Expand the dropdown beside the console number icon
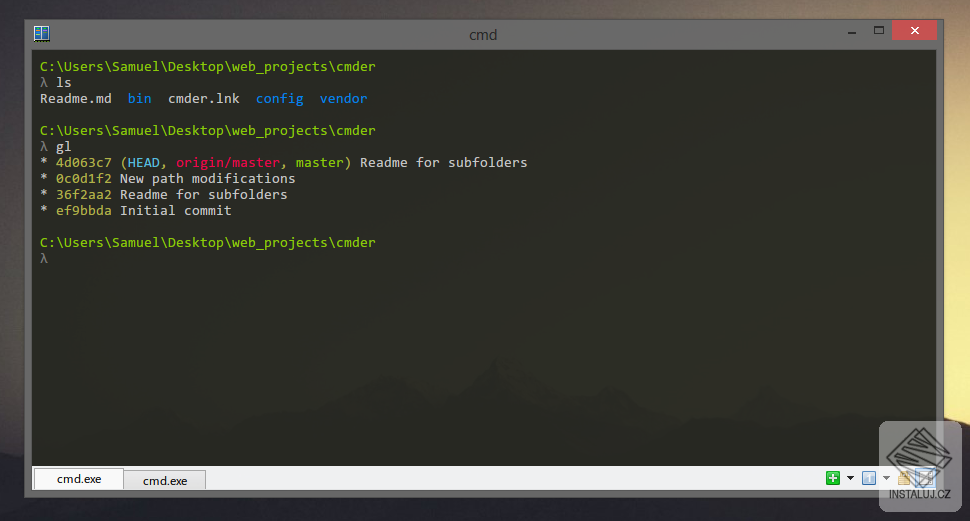Screen dimensions: 970x521 (x=886, y=478)
